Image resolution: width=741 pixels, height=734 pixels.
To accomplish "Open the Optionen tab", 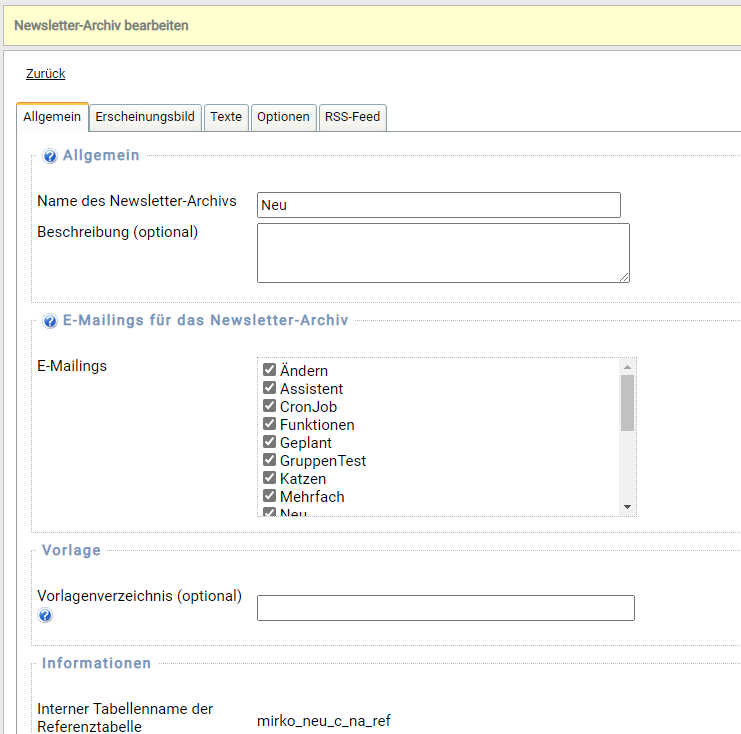I will (283, 117).
